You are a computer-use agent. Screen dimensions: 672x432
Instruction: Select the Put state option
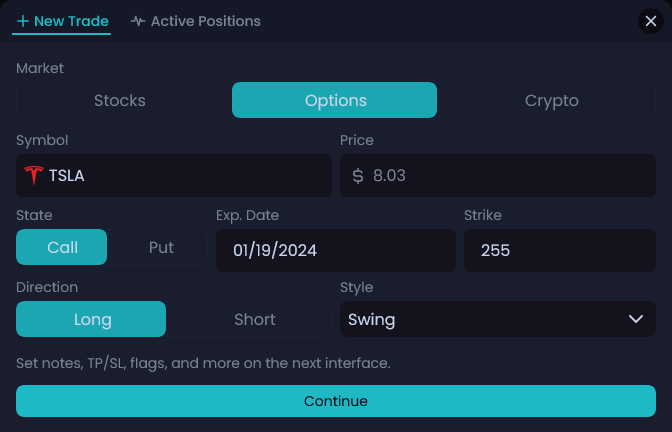click(x=161, y=247)
